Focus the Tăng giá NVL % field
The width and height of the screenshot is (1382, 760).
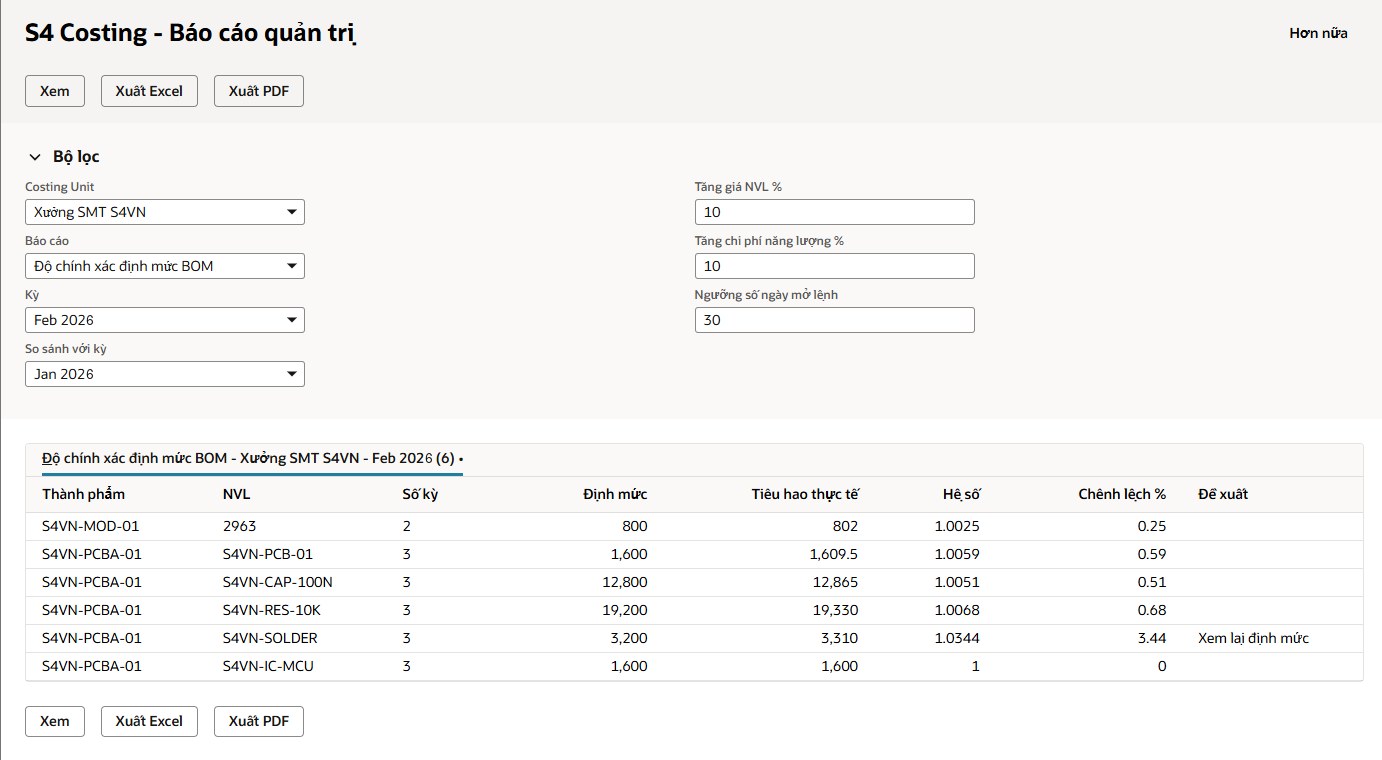click(x=834, y=212)
